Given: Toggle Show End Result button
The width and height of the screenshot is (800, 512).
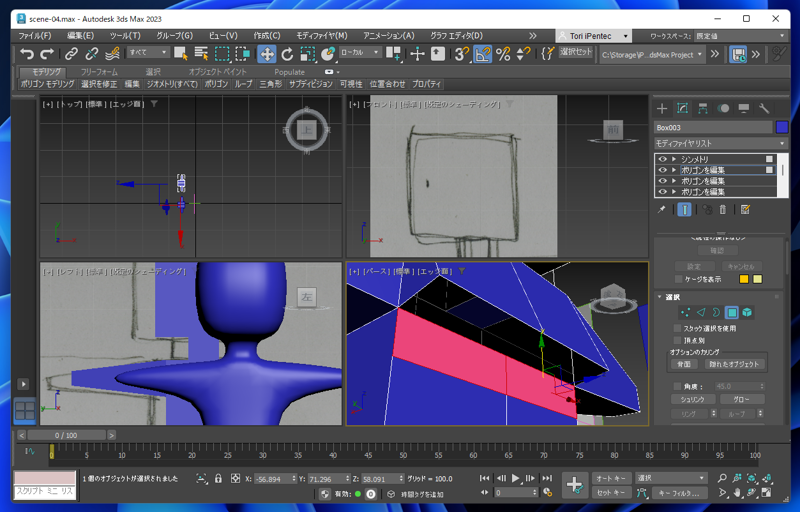Looking at the screenshot, I should (x=684, y=210).
